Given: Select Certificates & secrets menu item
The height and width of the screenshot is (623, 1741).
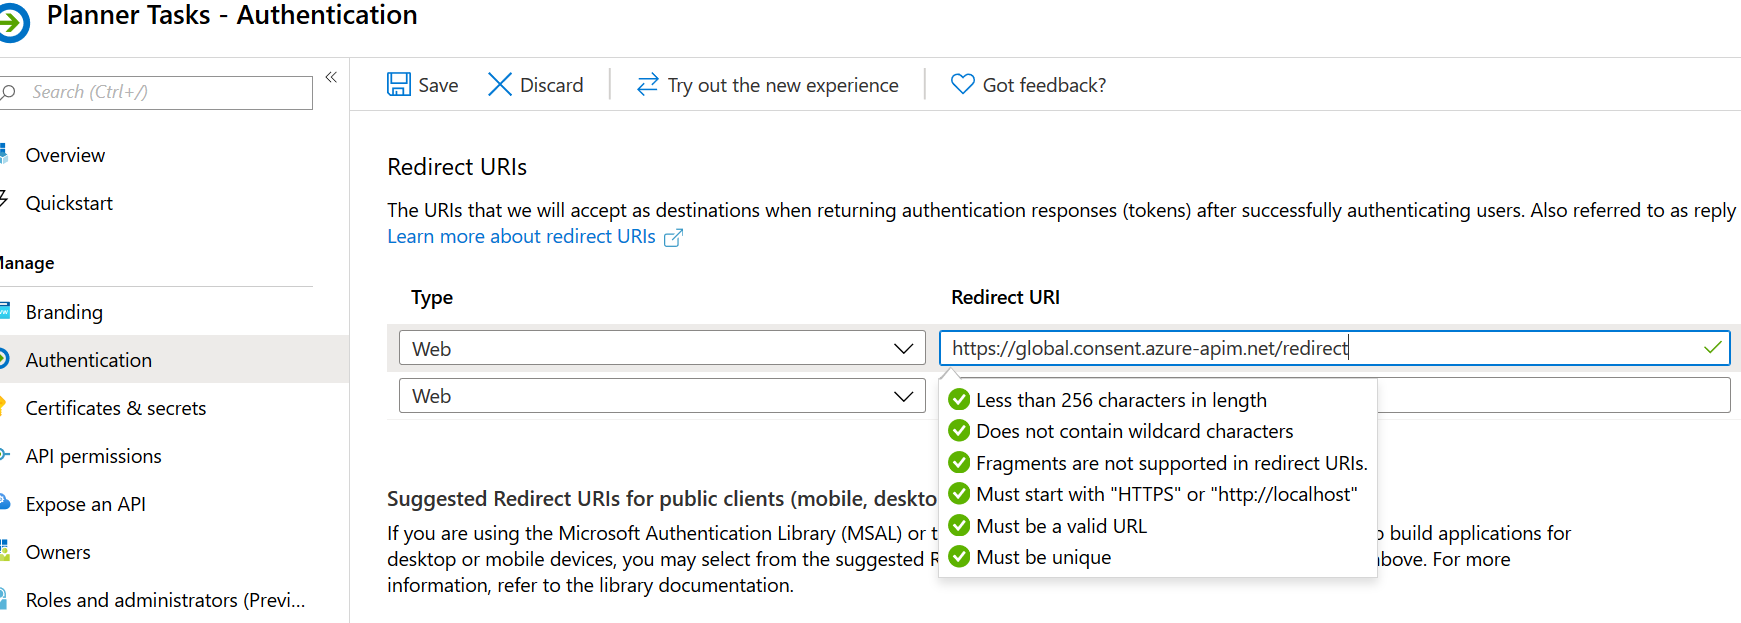Looking at the screenshot, I should pos(115,408).
